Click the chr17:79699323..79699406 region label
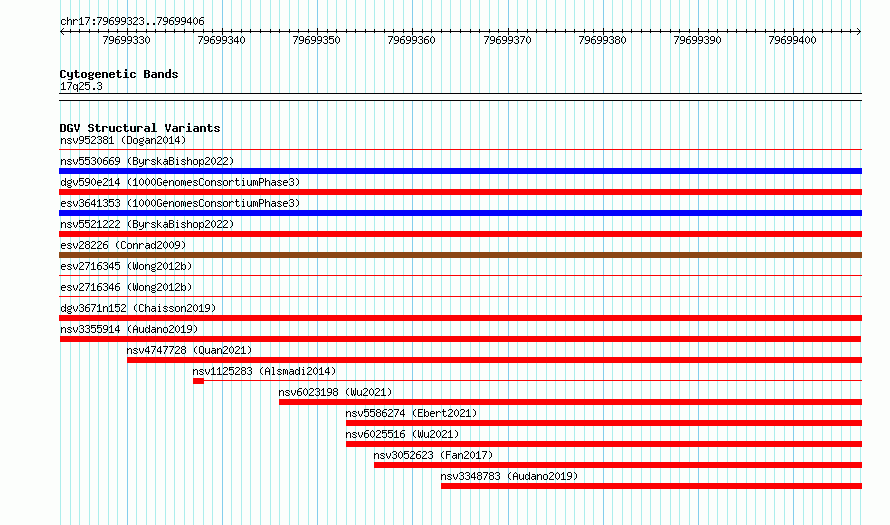The width and height of the screenshot is (890, 525). pos(132,21)
